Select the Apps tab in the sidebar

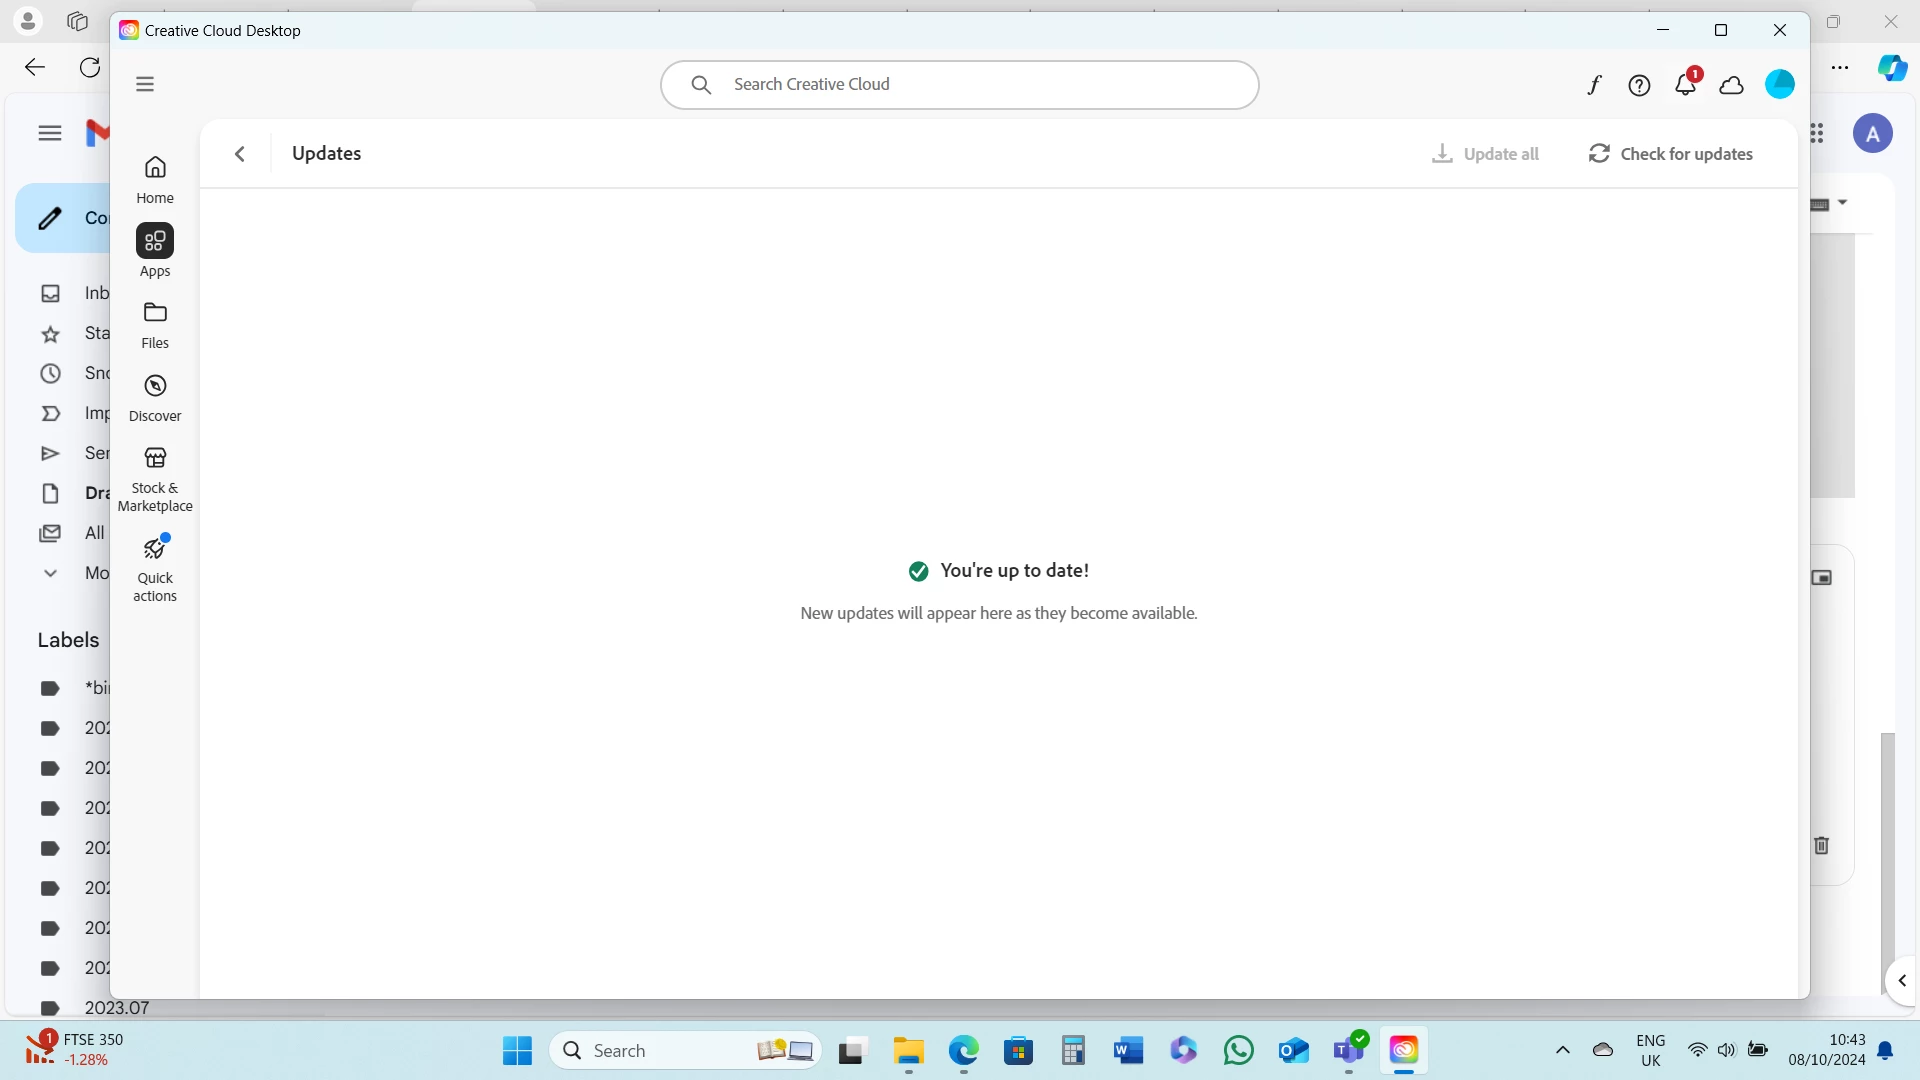coord(155,250)
